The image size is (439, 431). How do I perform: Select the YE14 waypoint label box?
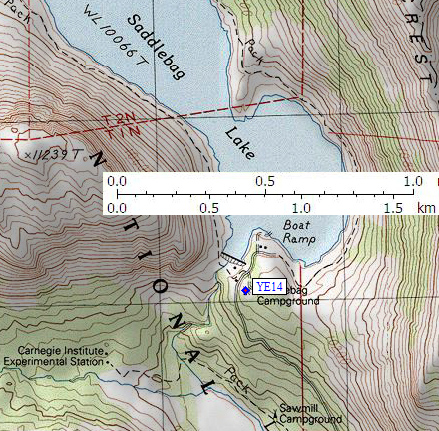[x=270, y=286]
